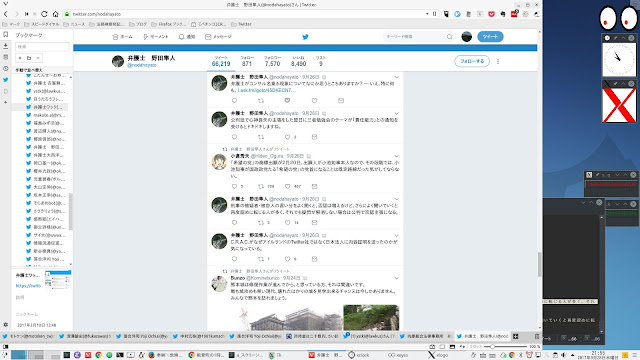The height and width of the screenshot is (360, 640).
Task: Click the Evernote extension icon
Action: 503,14
